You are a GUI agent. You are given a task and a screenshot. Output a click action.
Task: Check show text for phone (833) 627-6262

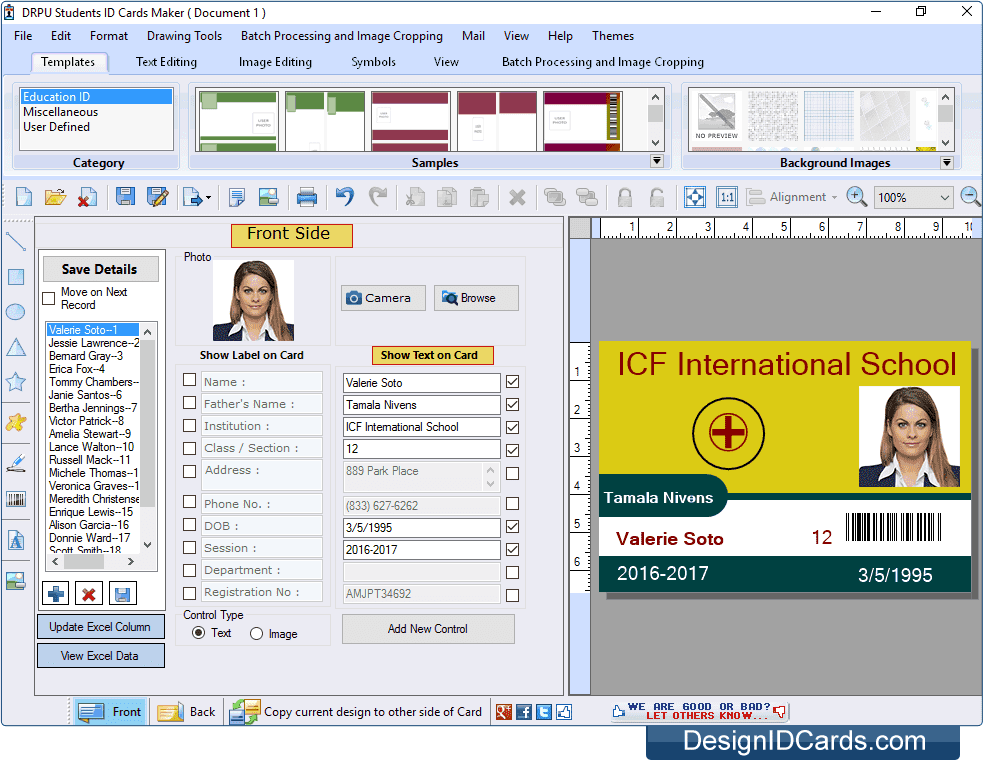click(512, 504)
